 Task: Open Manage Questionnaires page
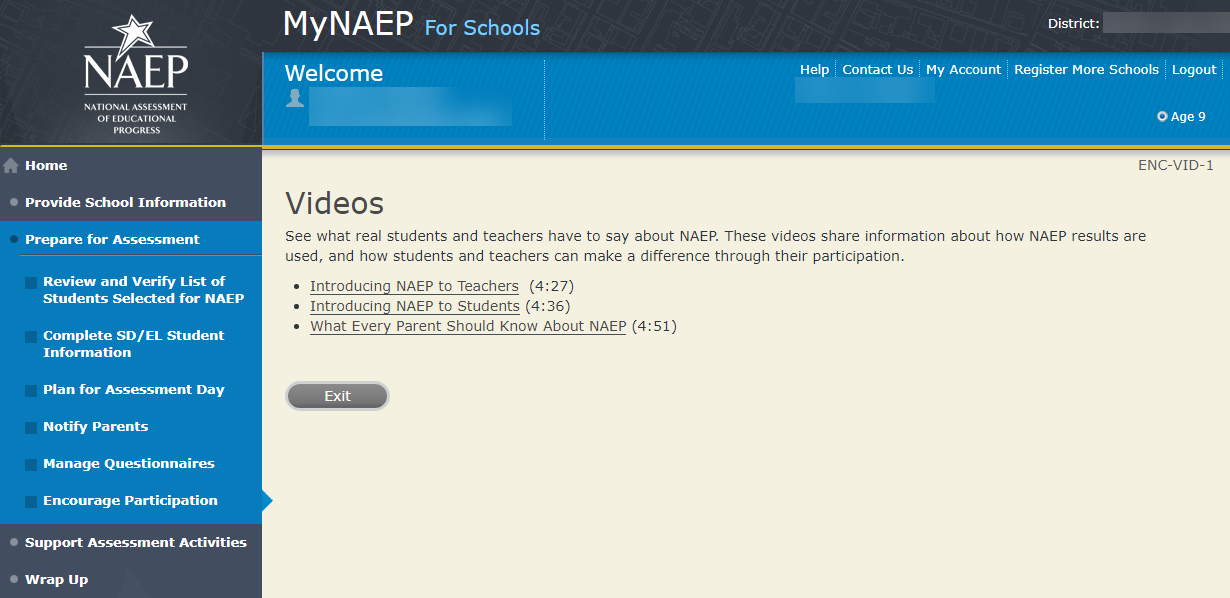click(x=128, y=464)
